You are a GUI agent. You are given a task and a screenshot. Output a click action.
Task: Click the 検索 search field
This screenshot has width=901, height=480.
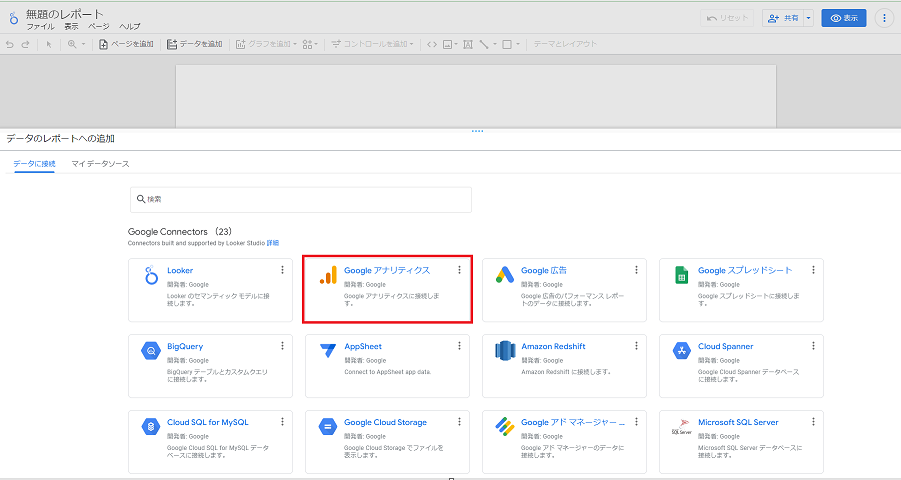point(300,199)
